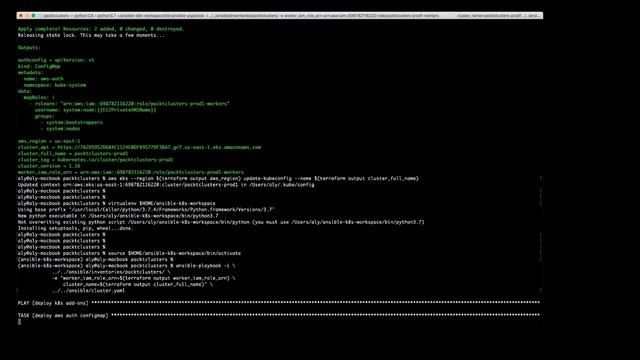Select 'aws_region = us-east-1' output
The height and width of the screenshot is (360, 640).
point(49,141)
